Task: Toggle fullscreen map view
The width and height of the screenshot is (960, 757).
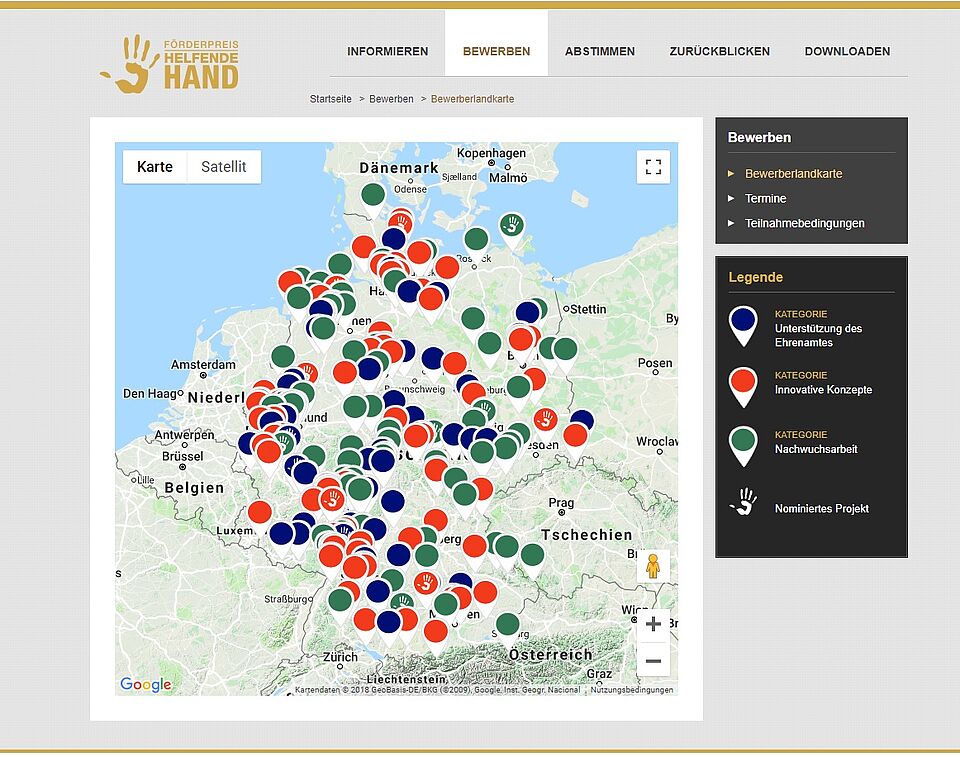Action: tap(653, 167)
